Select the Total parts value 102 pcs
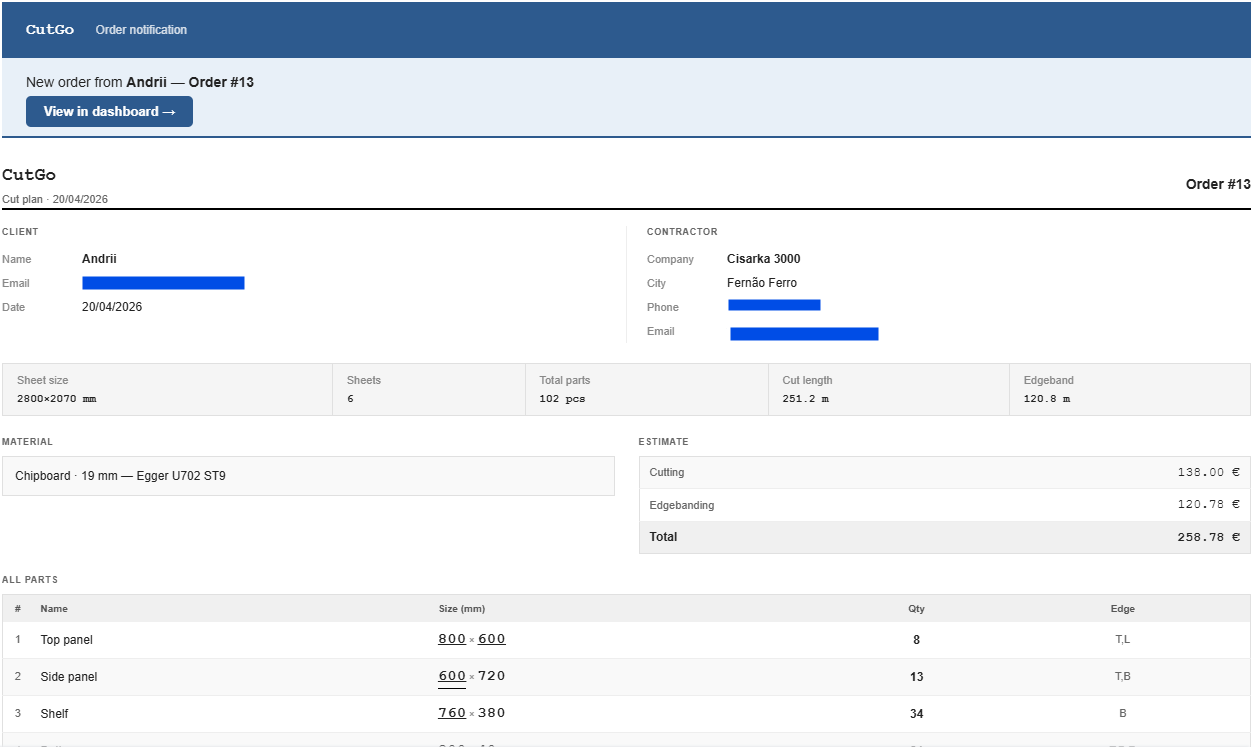Screen dimensions: 1254x753 pos(562,399)
